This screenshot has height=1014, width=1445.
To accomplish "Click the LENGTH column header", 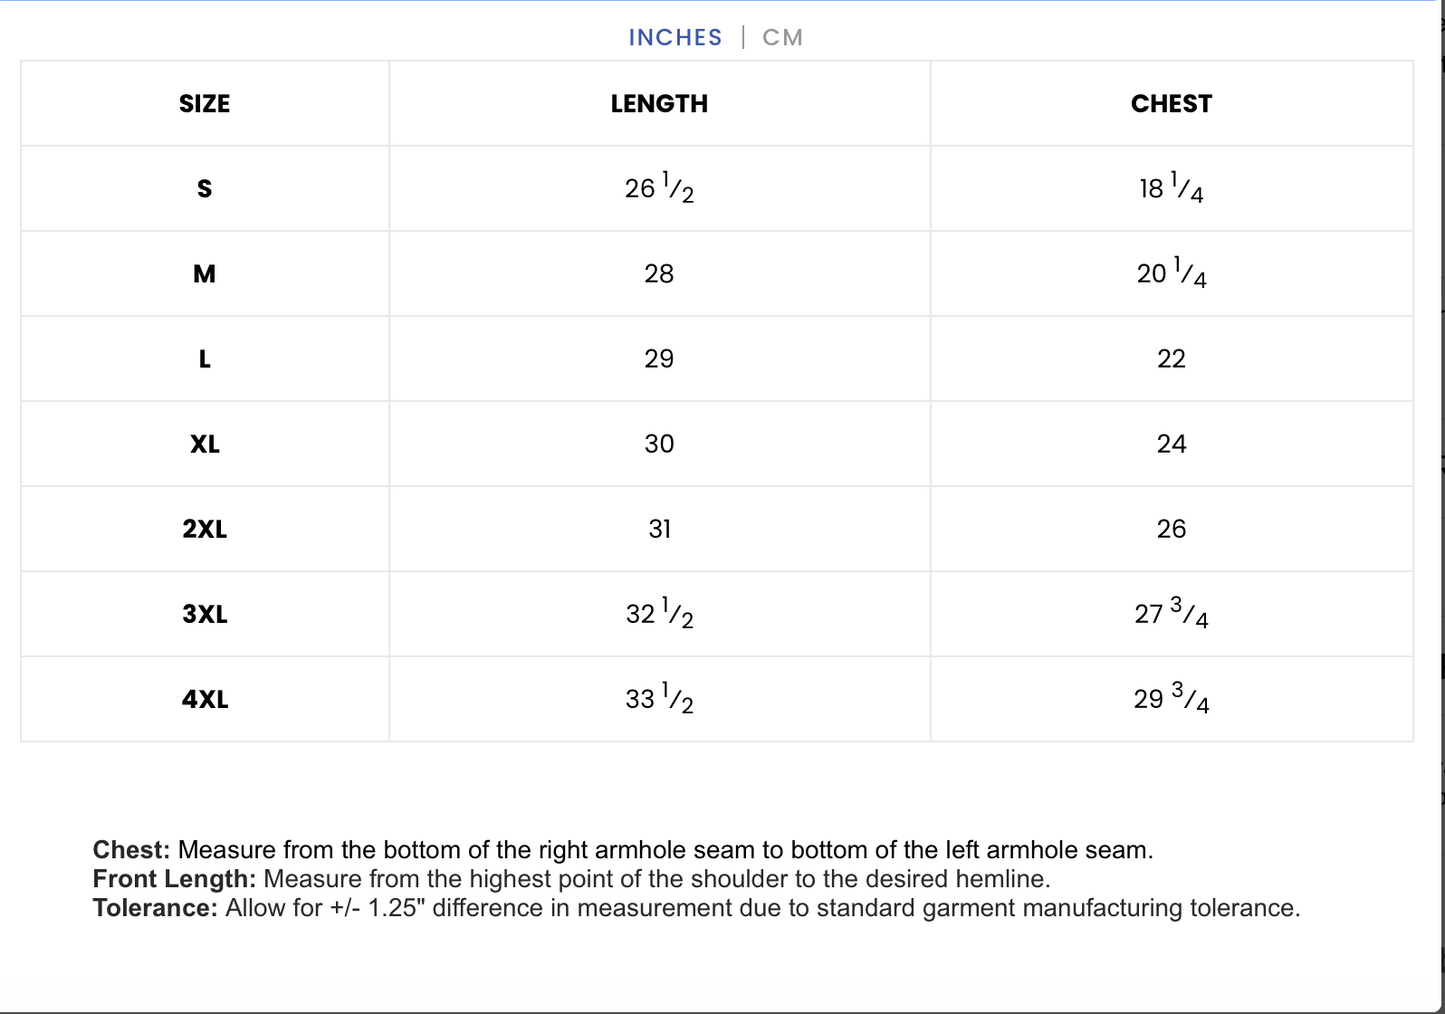I will coord(659,104).
